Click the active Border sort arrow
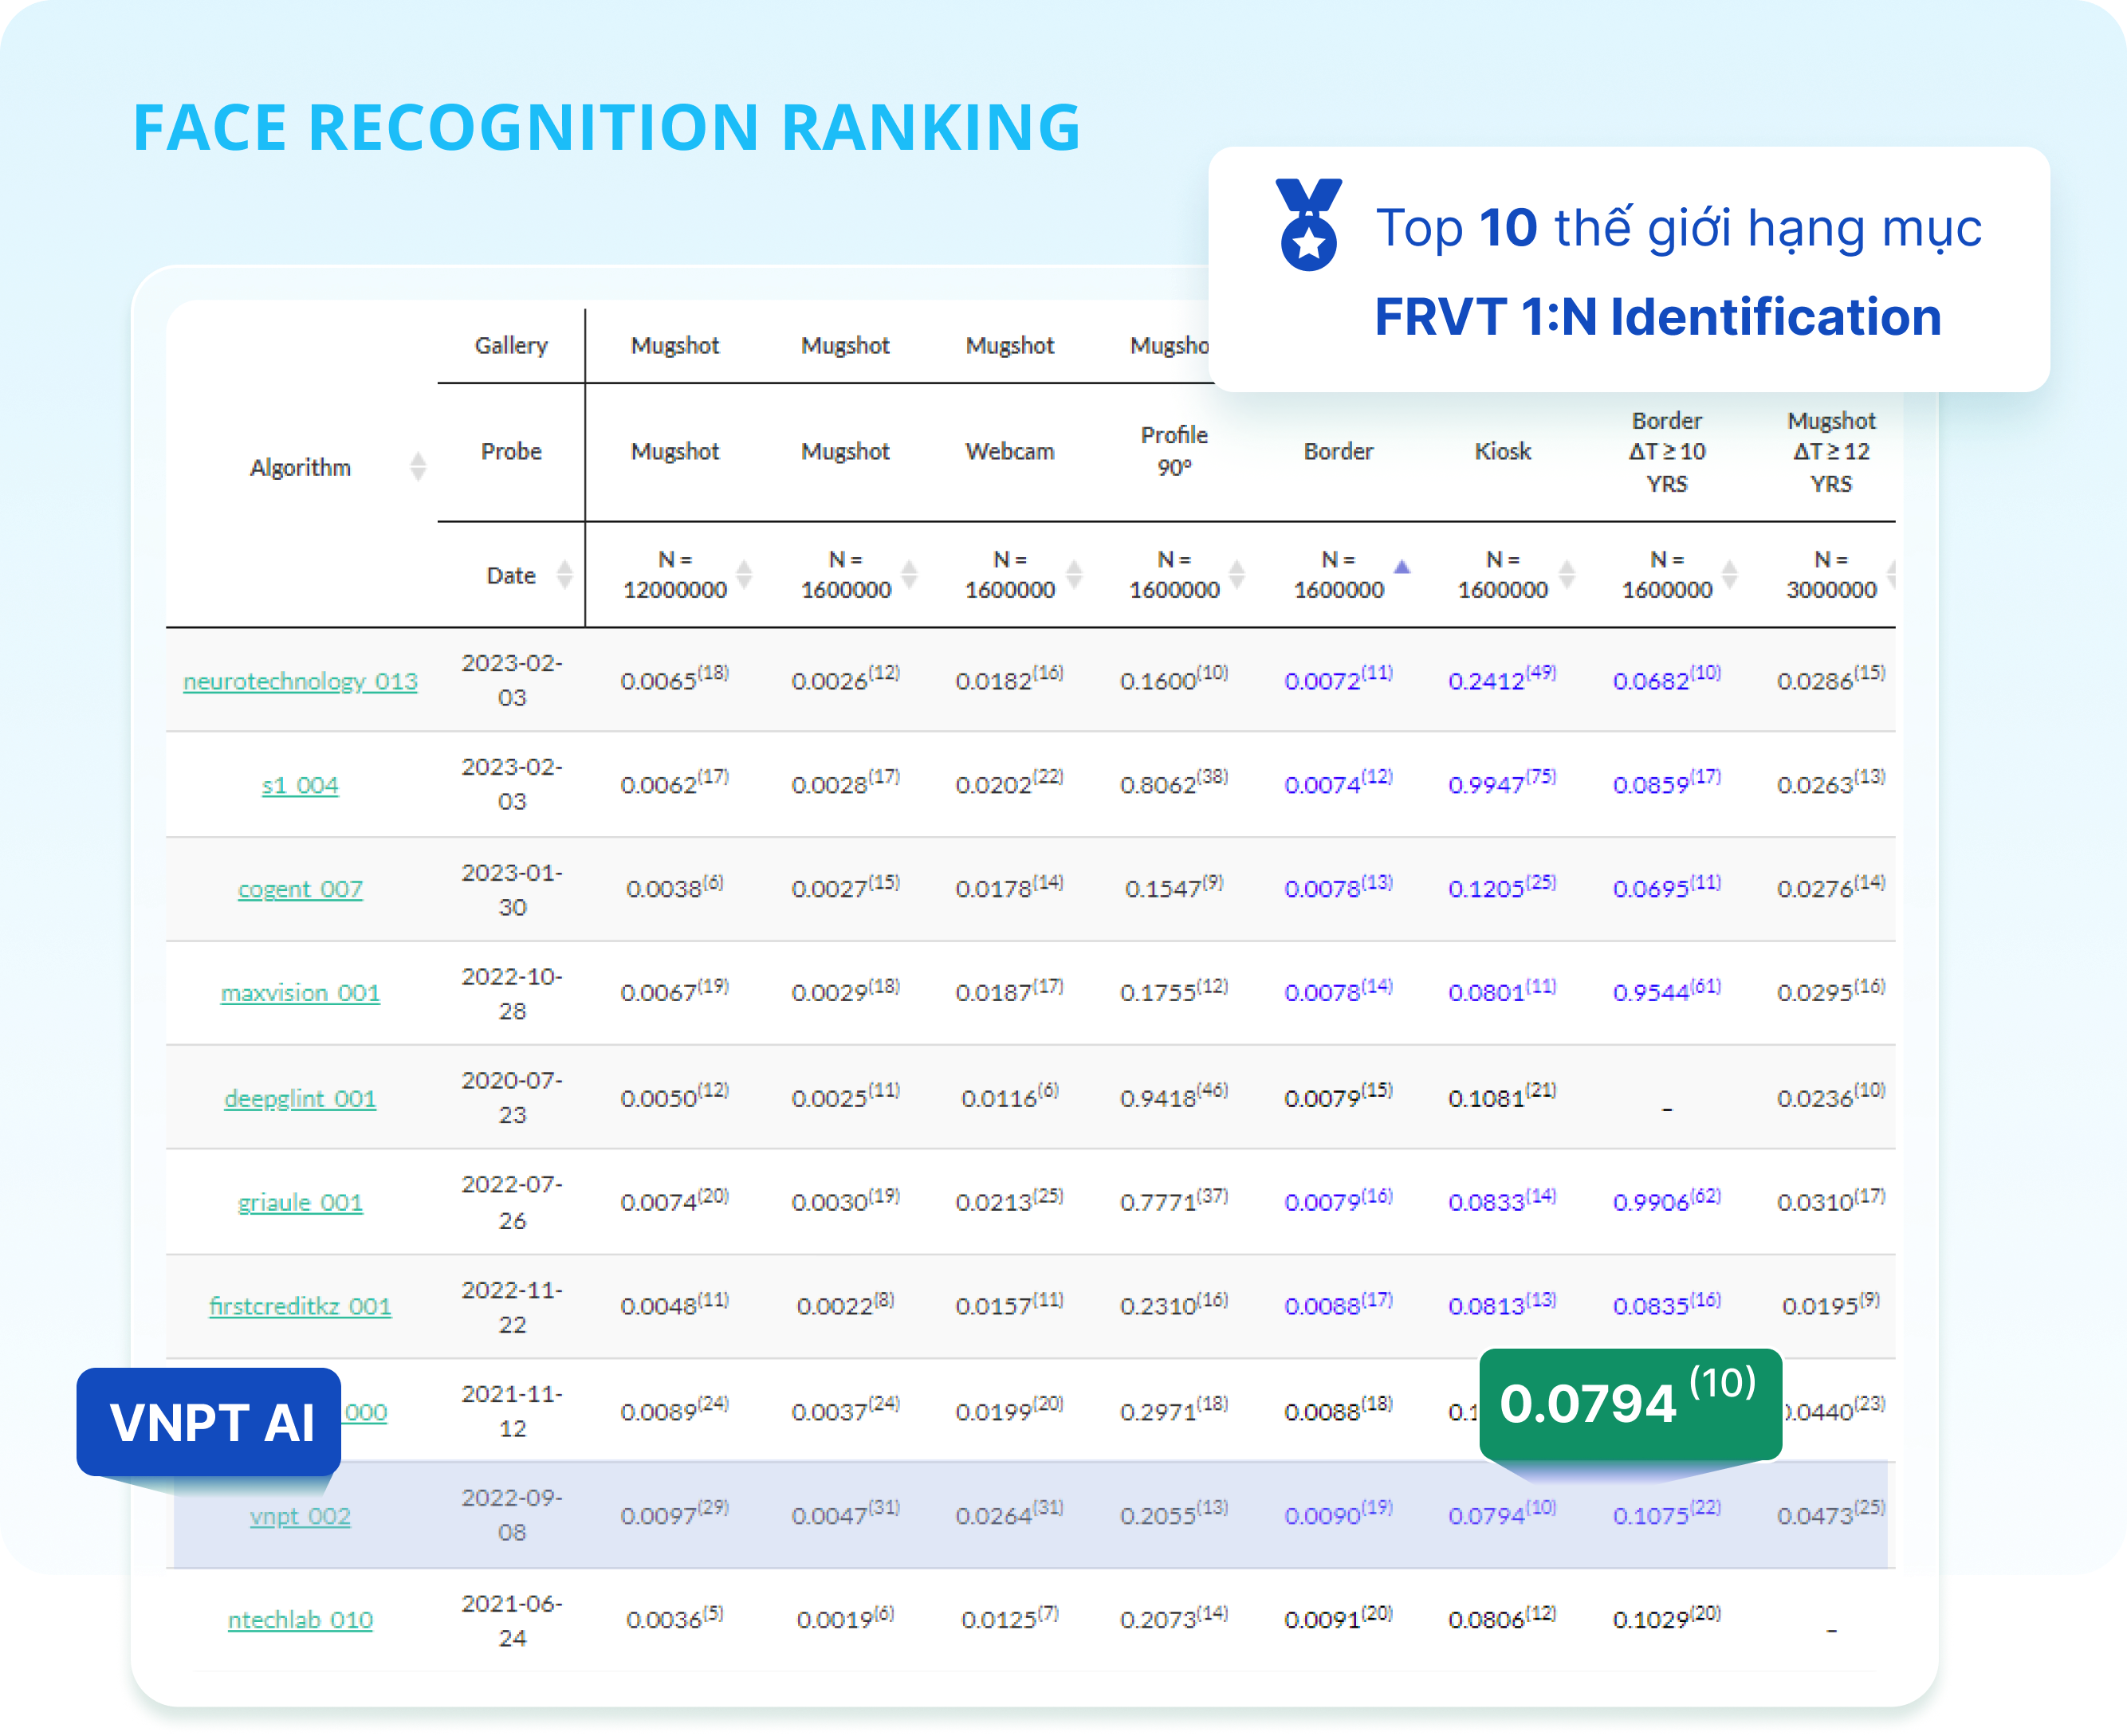This screenshot has width=2127, height=1736. 1402,567
